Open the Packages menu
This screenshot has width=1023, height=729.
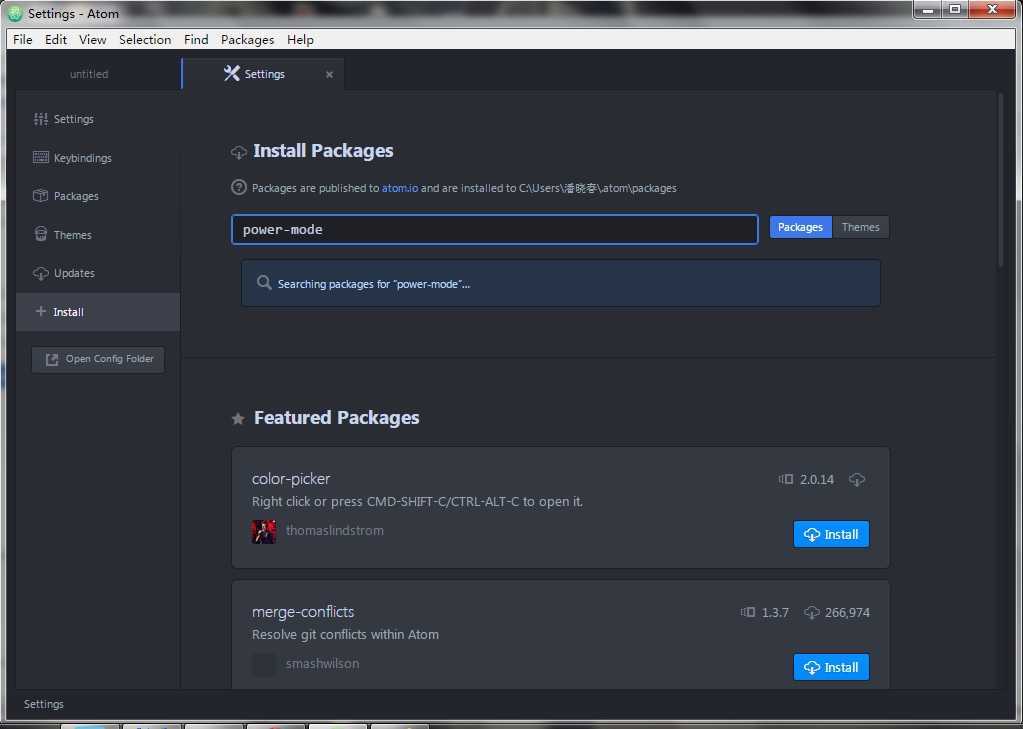click(247, 40)
